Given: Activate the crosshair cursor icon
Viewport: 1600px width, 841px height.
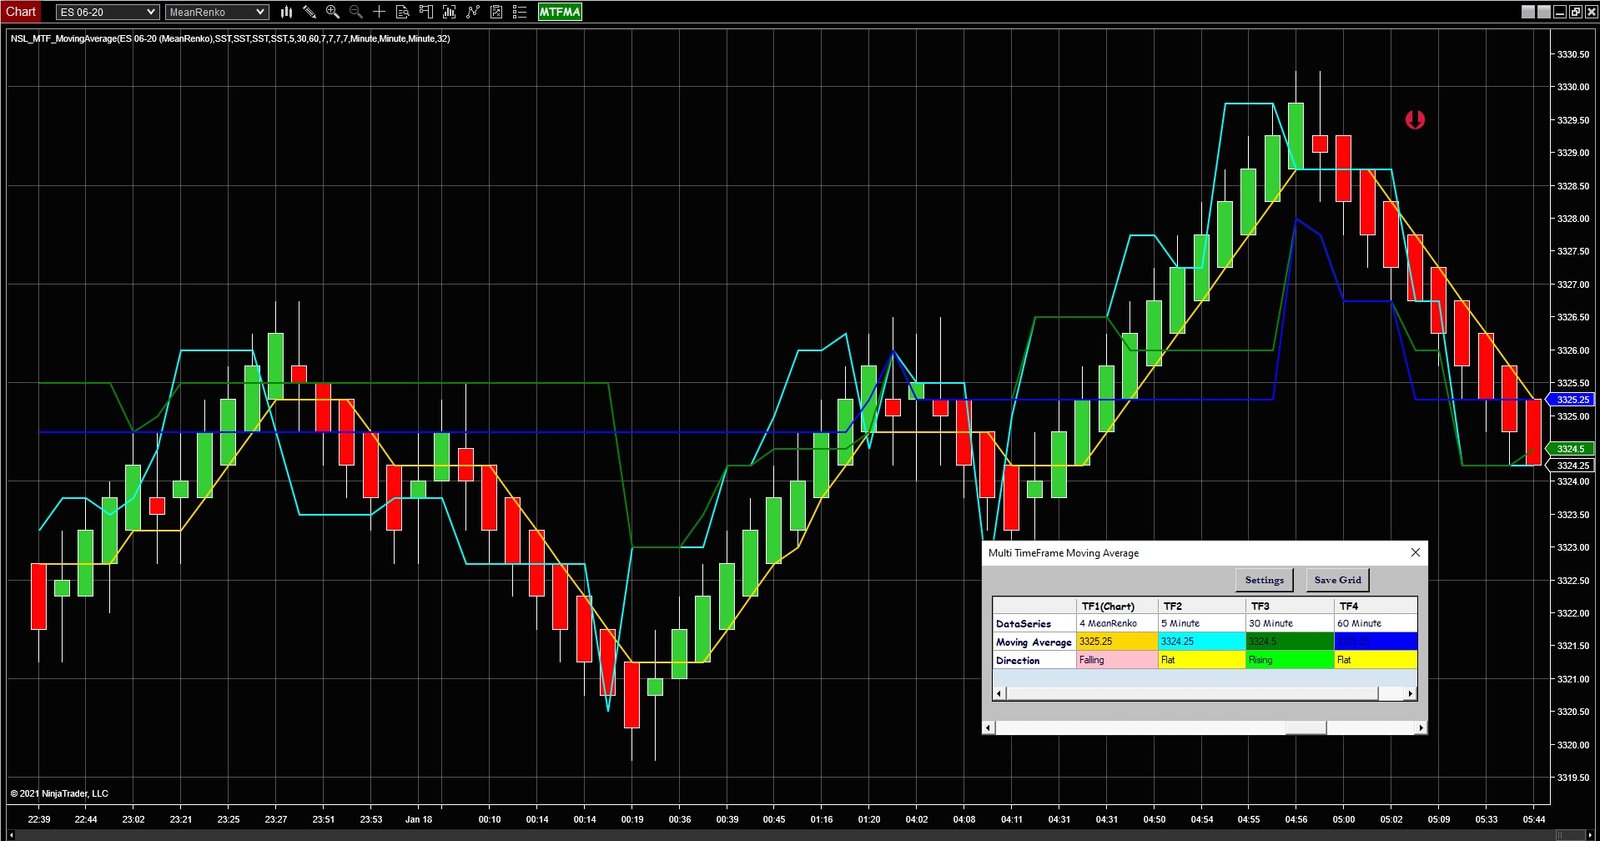Looking at the screenshot, I should (x=379, y=12).
